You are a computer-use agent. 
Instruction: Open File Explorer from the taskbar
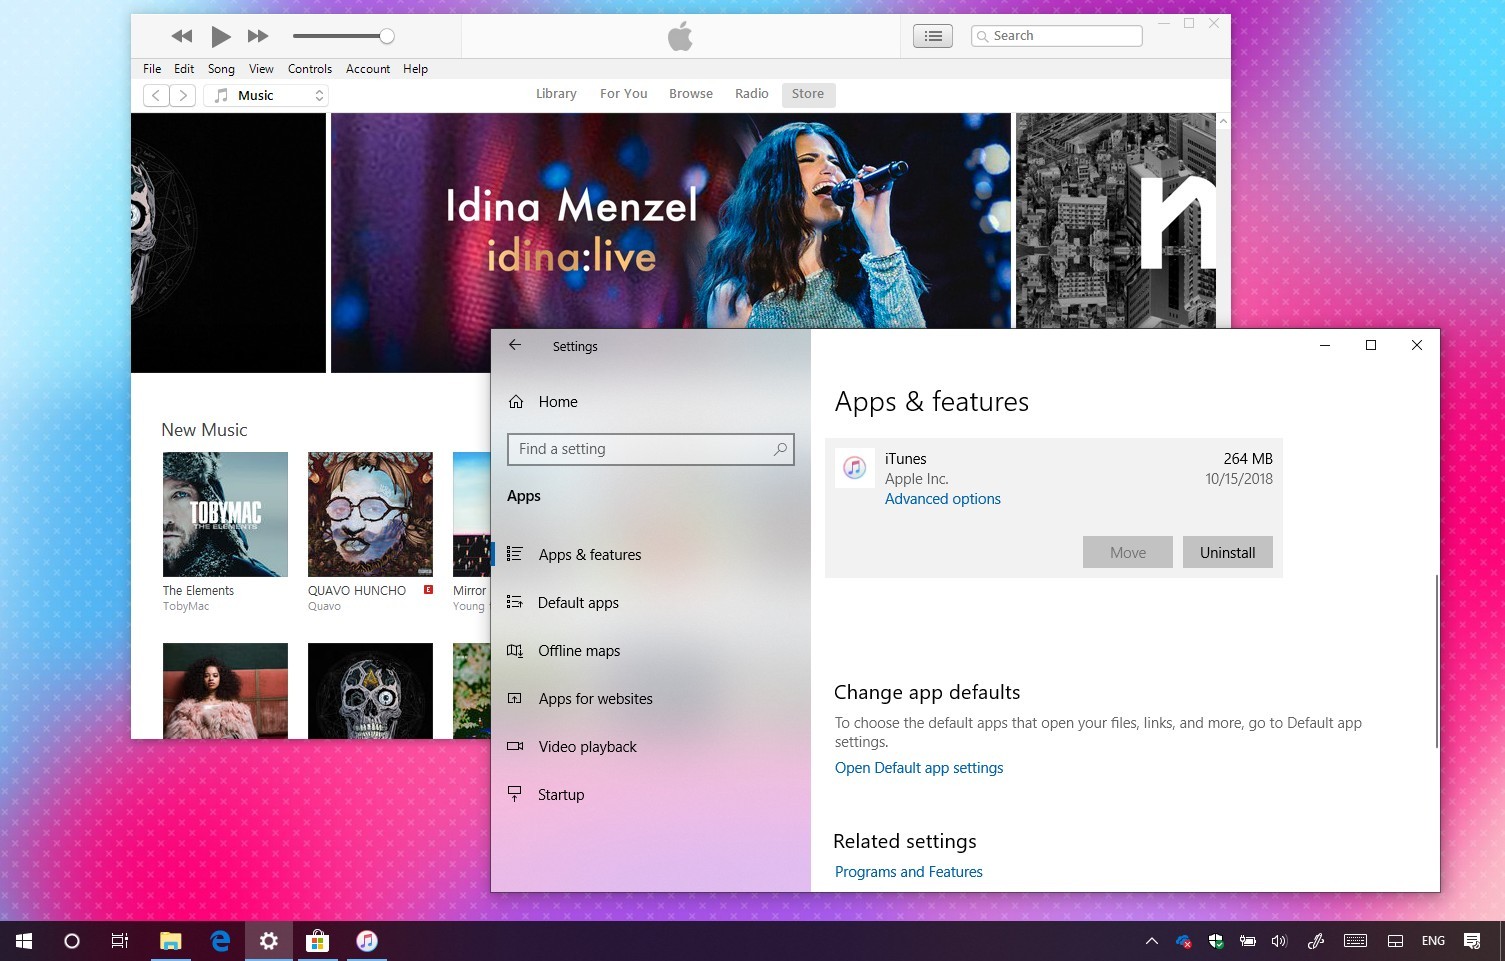point(171,941)
